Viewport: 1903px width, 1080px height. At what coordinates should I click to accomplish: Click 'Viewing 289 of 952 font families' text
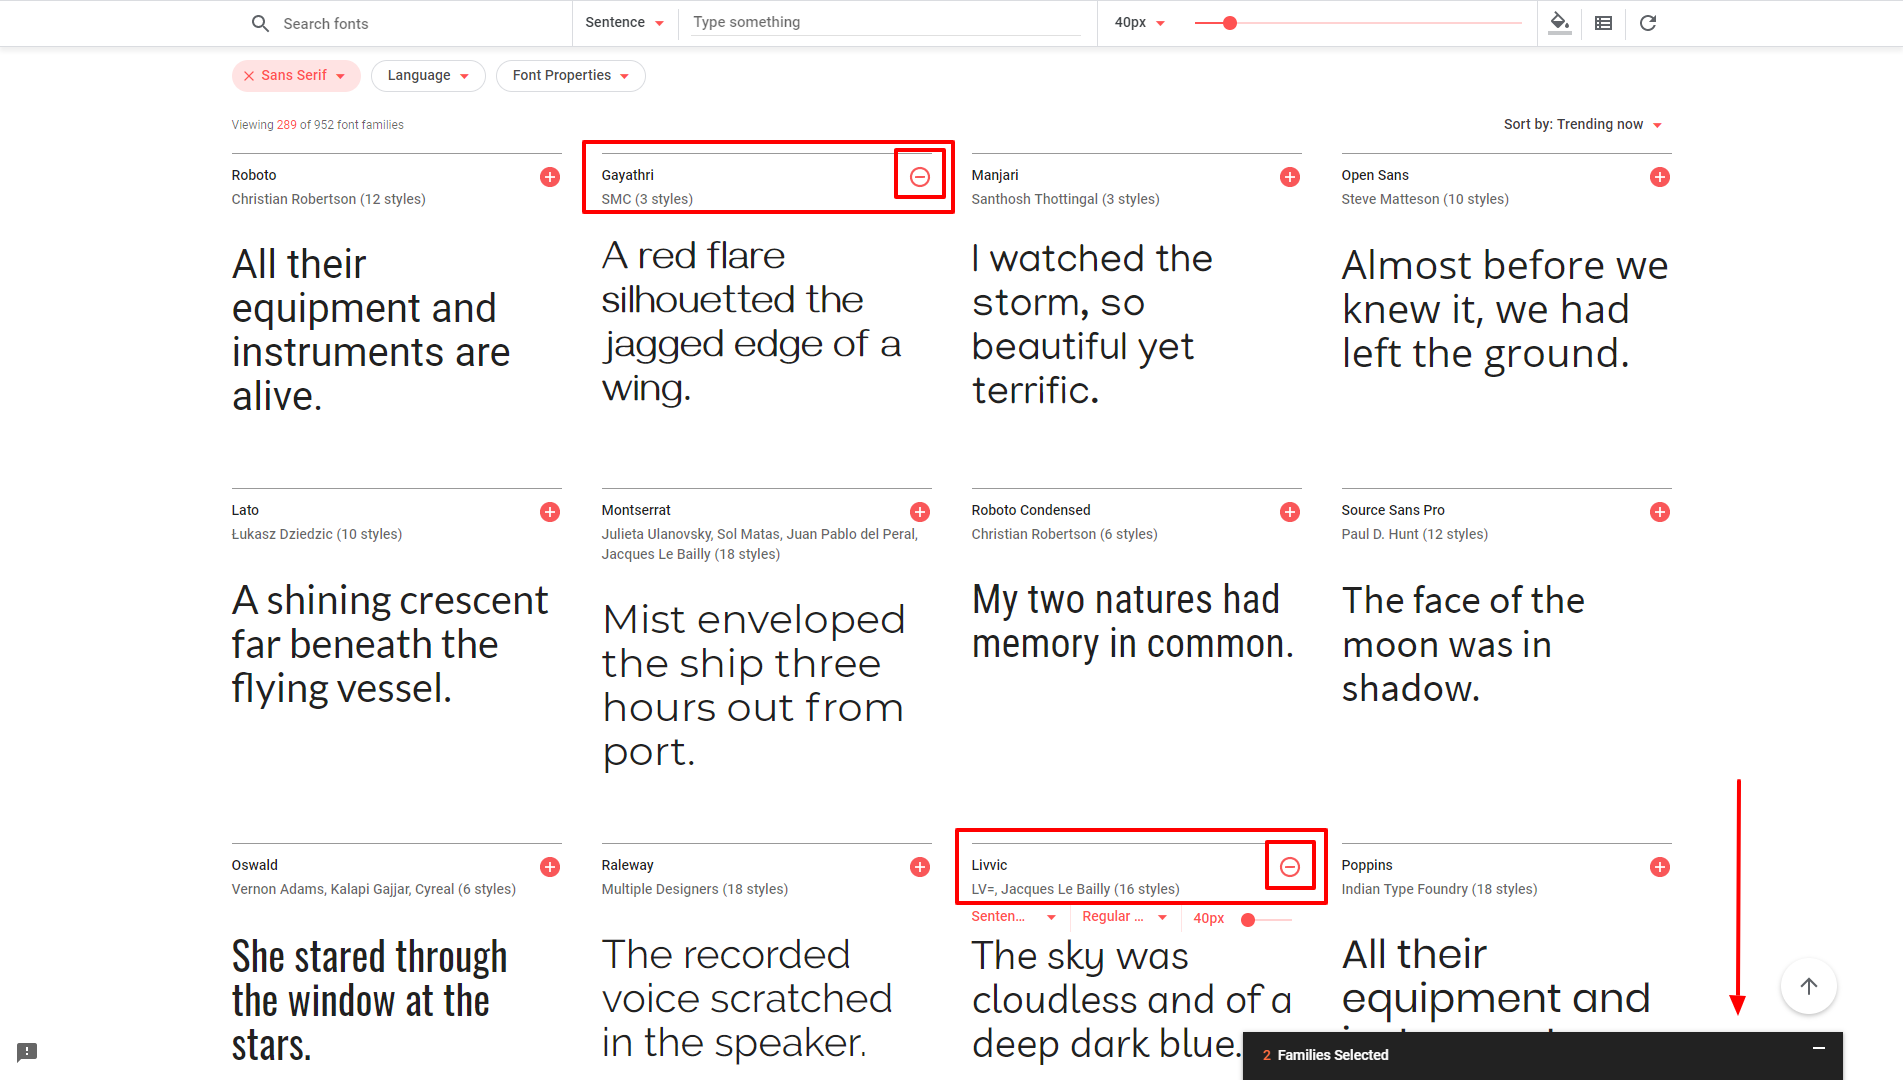(318, 125)
